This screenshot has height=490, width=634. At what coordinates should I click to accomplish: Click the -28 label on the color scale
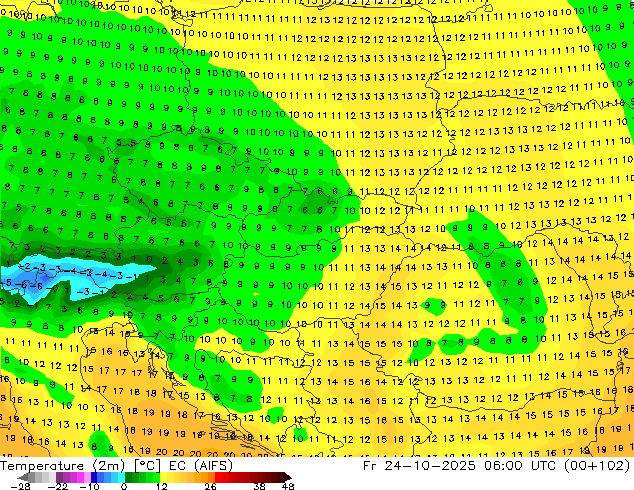coord(20,486)
